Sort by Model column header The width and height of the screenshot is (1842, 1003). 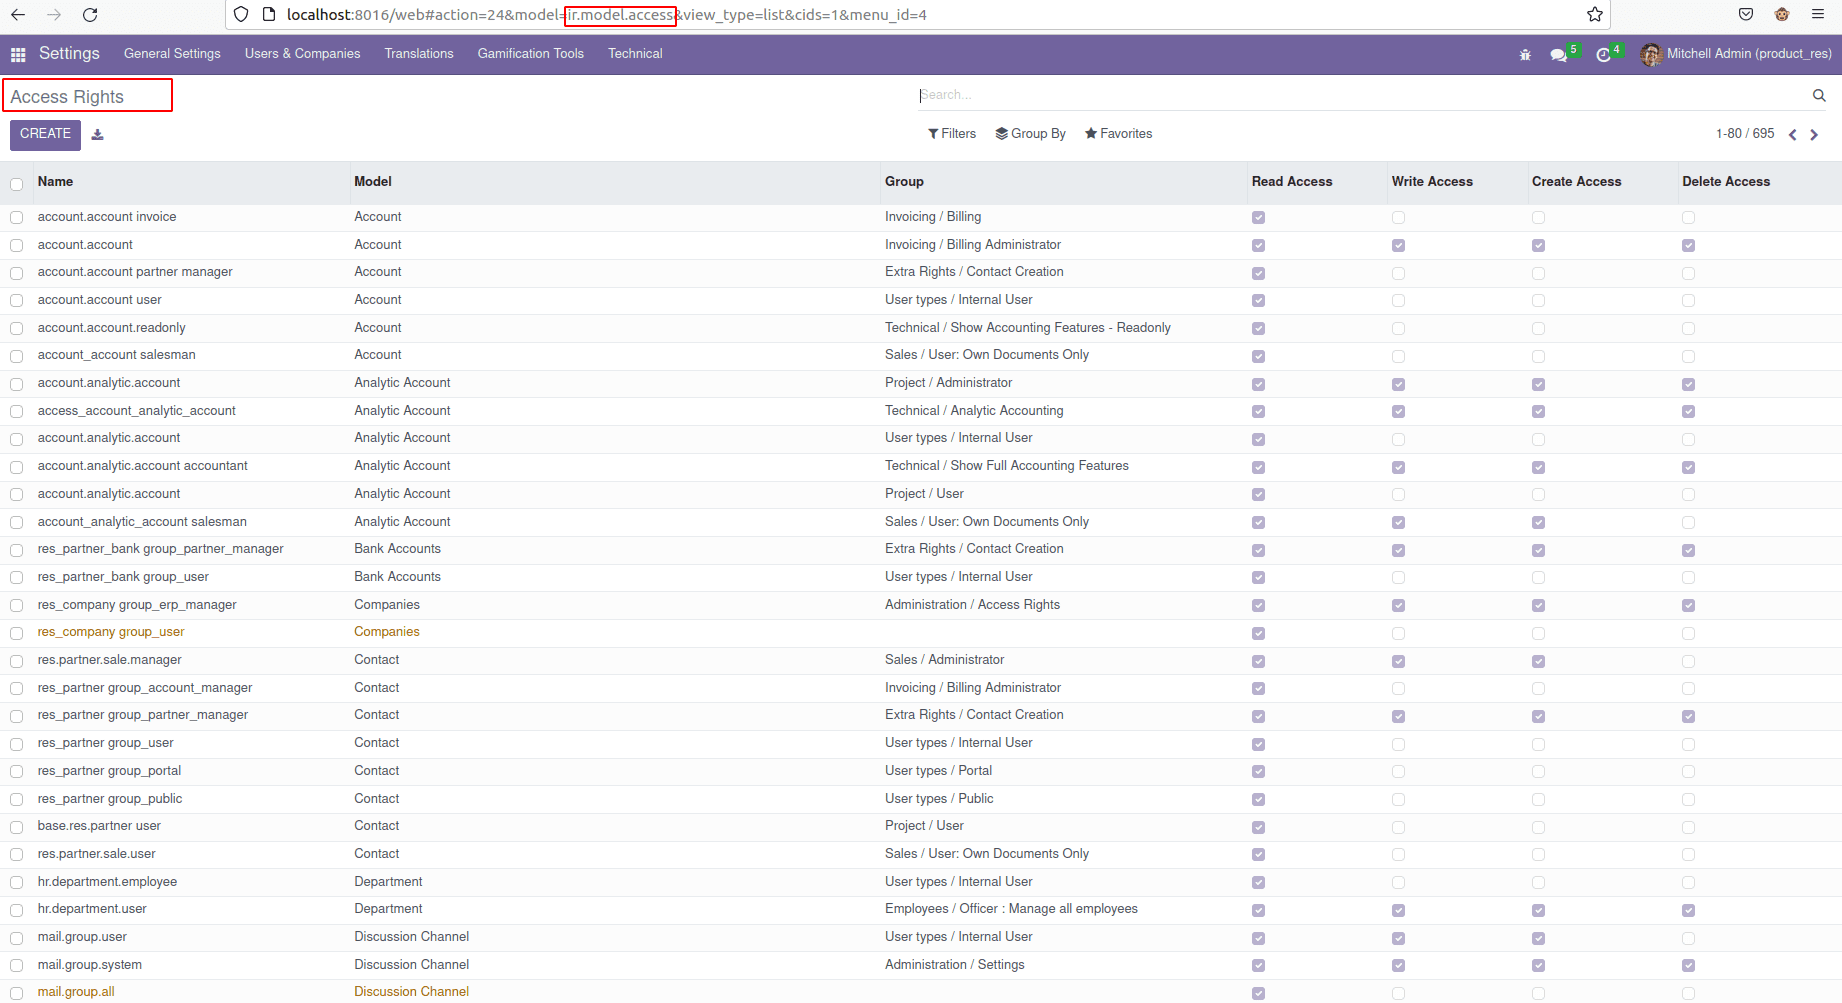coord(373,182)
